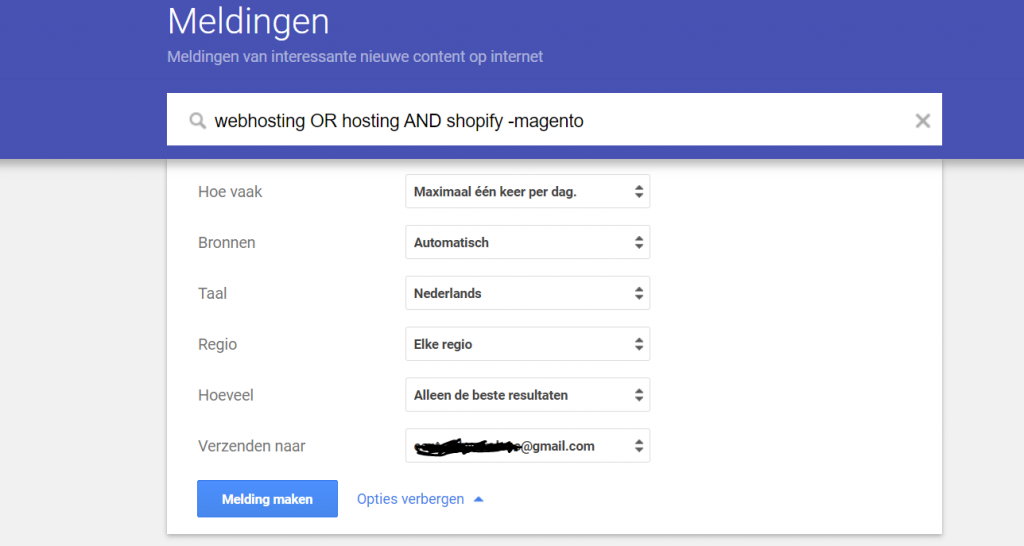Click the subtitle about interessante nieuwe content
Screen dimensions: 1024x546
(355, 57)
